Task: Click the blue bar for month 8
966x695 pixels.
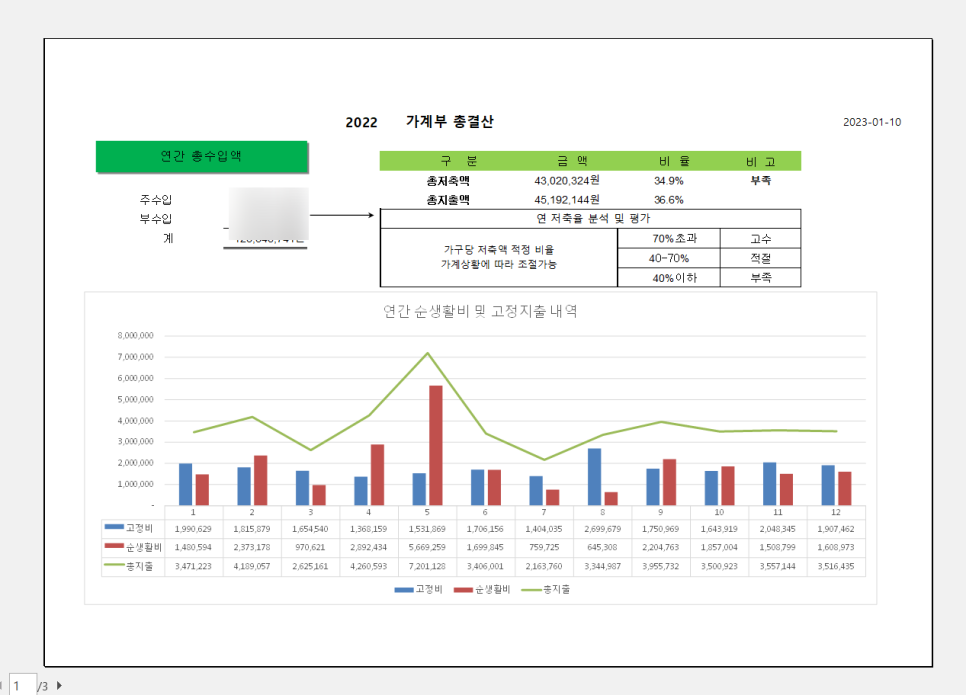Action: (594, 477)
